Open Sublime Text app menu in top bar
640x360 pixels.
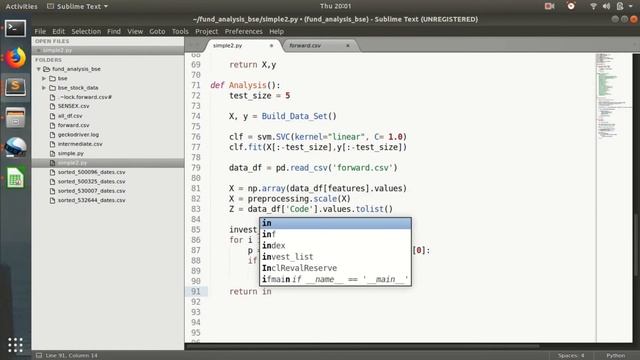(x=78, y=6)
